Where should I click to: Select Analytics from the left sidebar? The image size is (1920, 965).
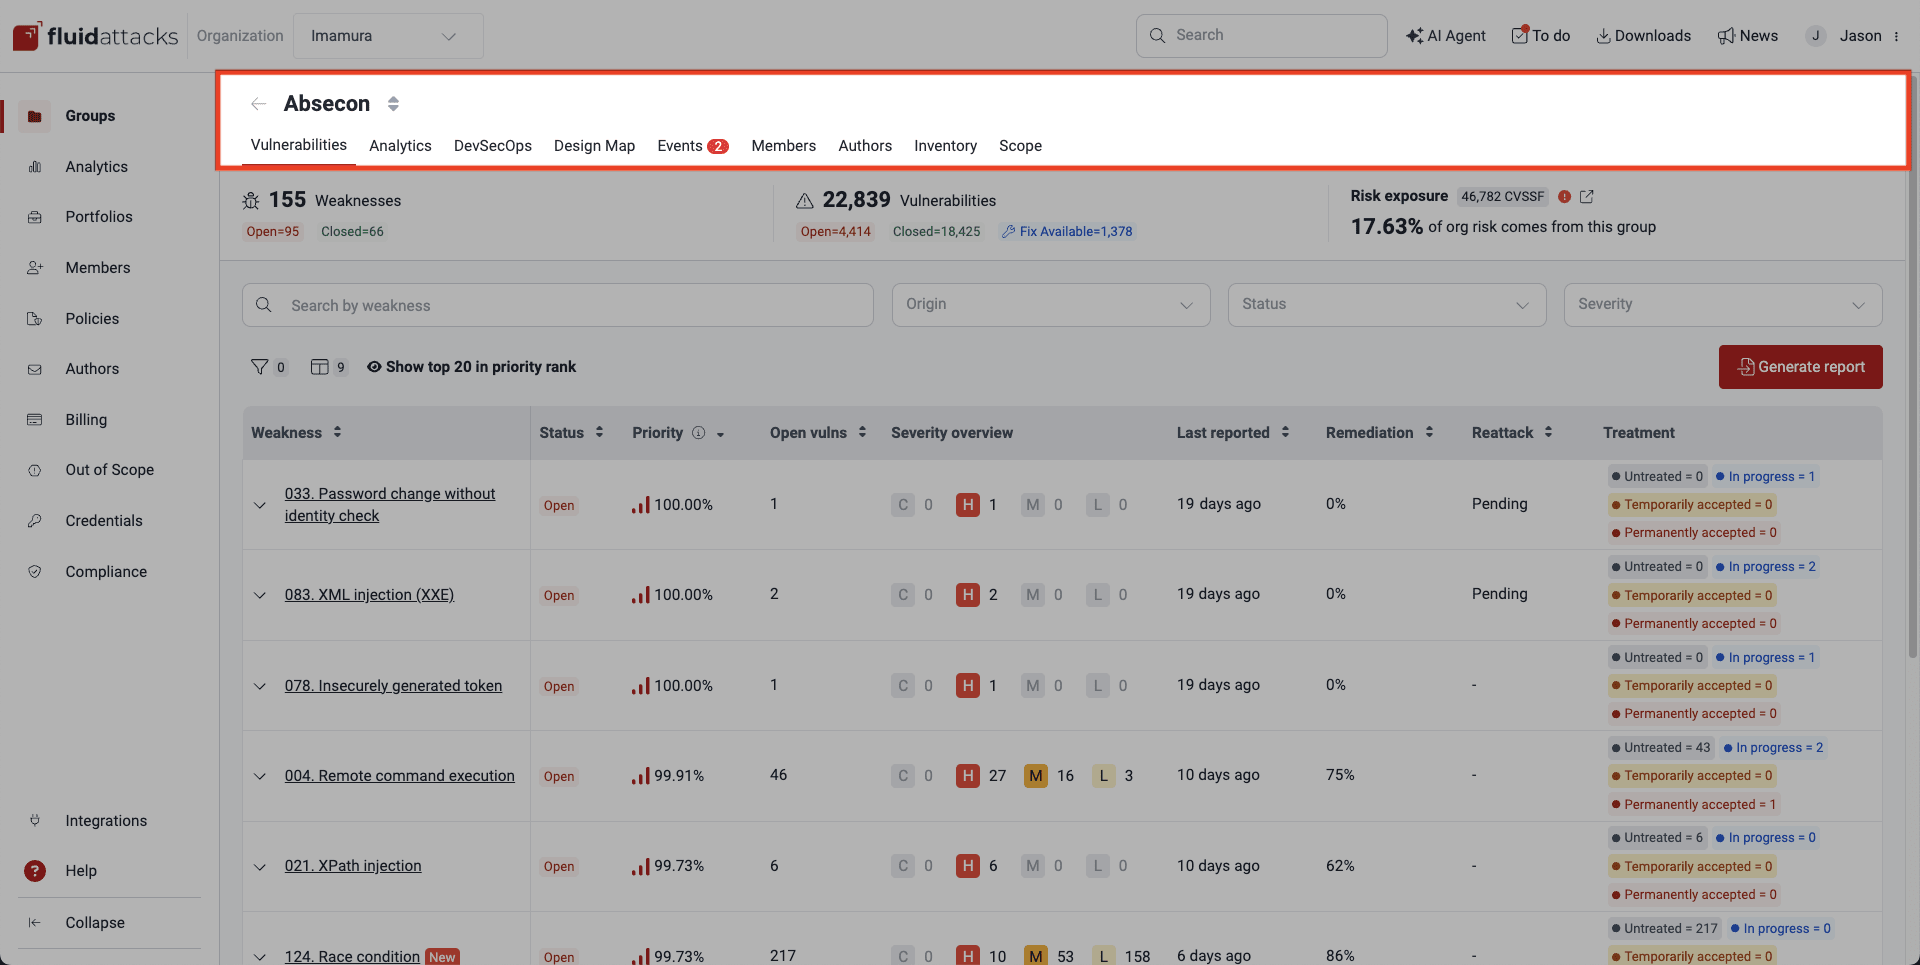click(x=97, y=166)
